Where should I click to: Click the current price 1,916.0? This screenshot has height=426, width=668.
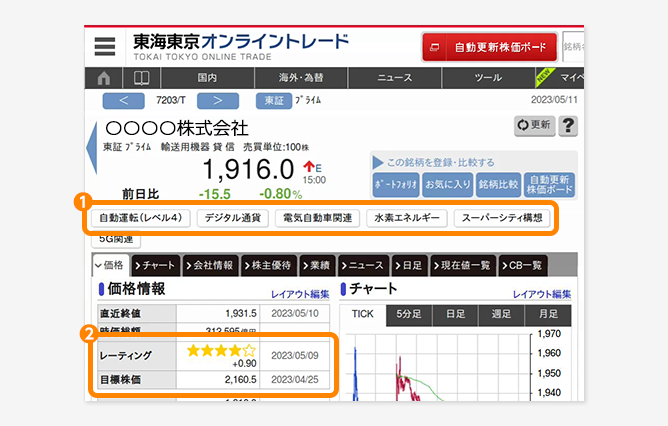point(248,169)
